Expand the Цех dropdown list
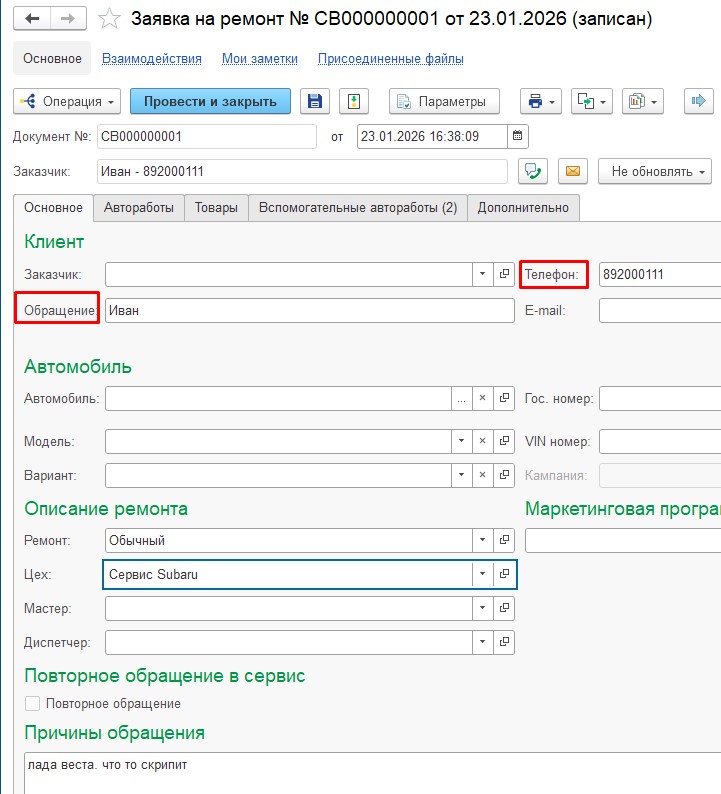Screen dimensions: 721x794 [x=483, y=574]
